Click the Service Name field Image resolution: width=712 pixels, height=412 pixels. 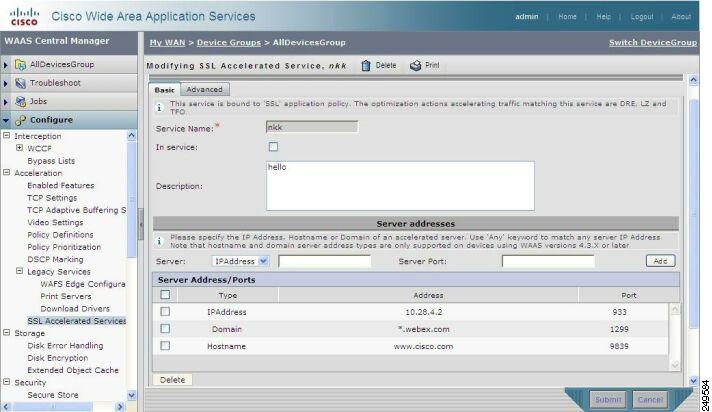pos(312,127)
